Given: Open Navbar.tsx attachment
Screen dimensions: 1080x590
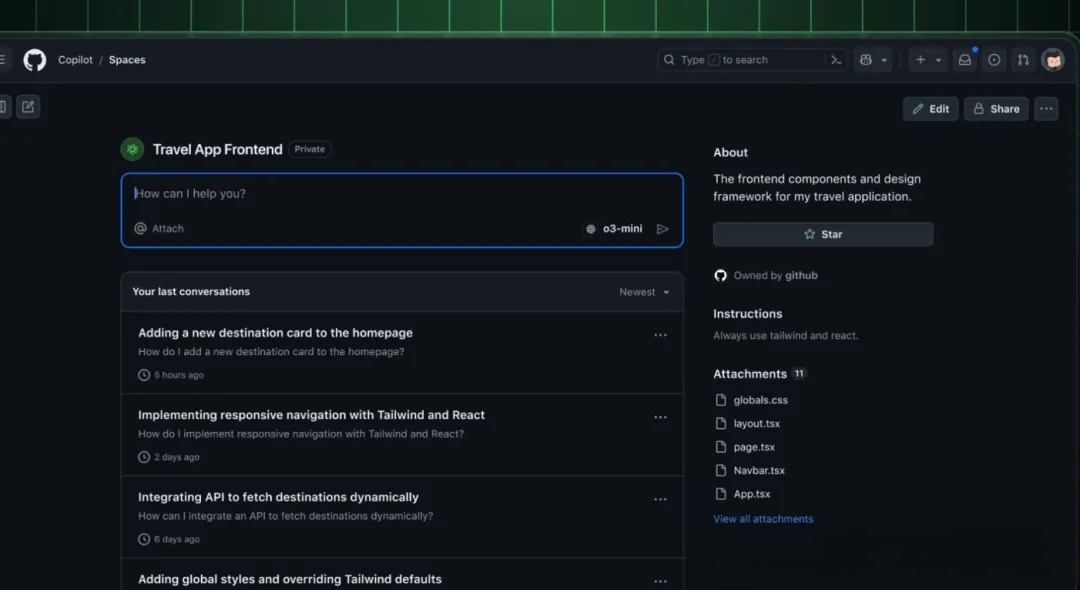Looking at the screenshot, I should pyautogui.click(x=759, y=470).
